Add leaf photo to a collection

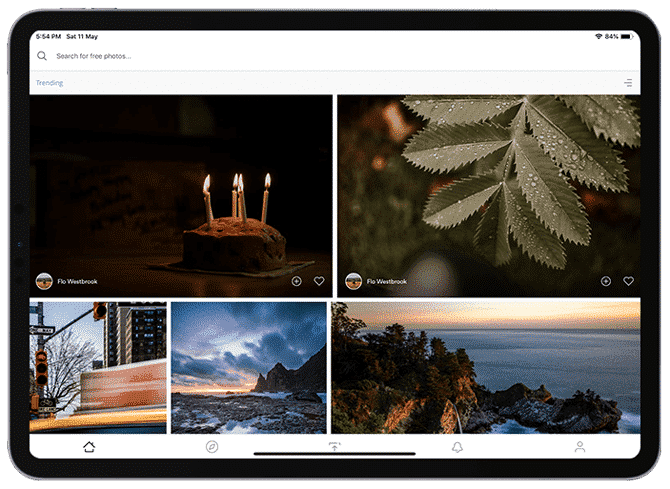point(606,281)
